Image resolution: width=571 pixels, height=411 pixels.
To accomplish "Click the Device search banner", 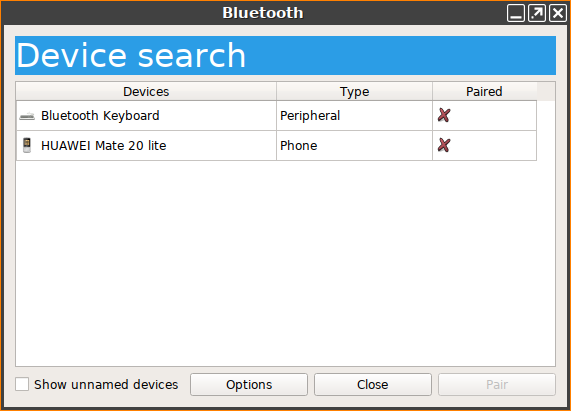I will pos(286,55).
